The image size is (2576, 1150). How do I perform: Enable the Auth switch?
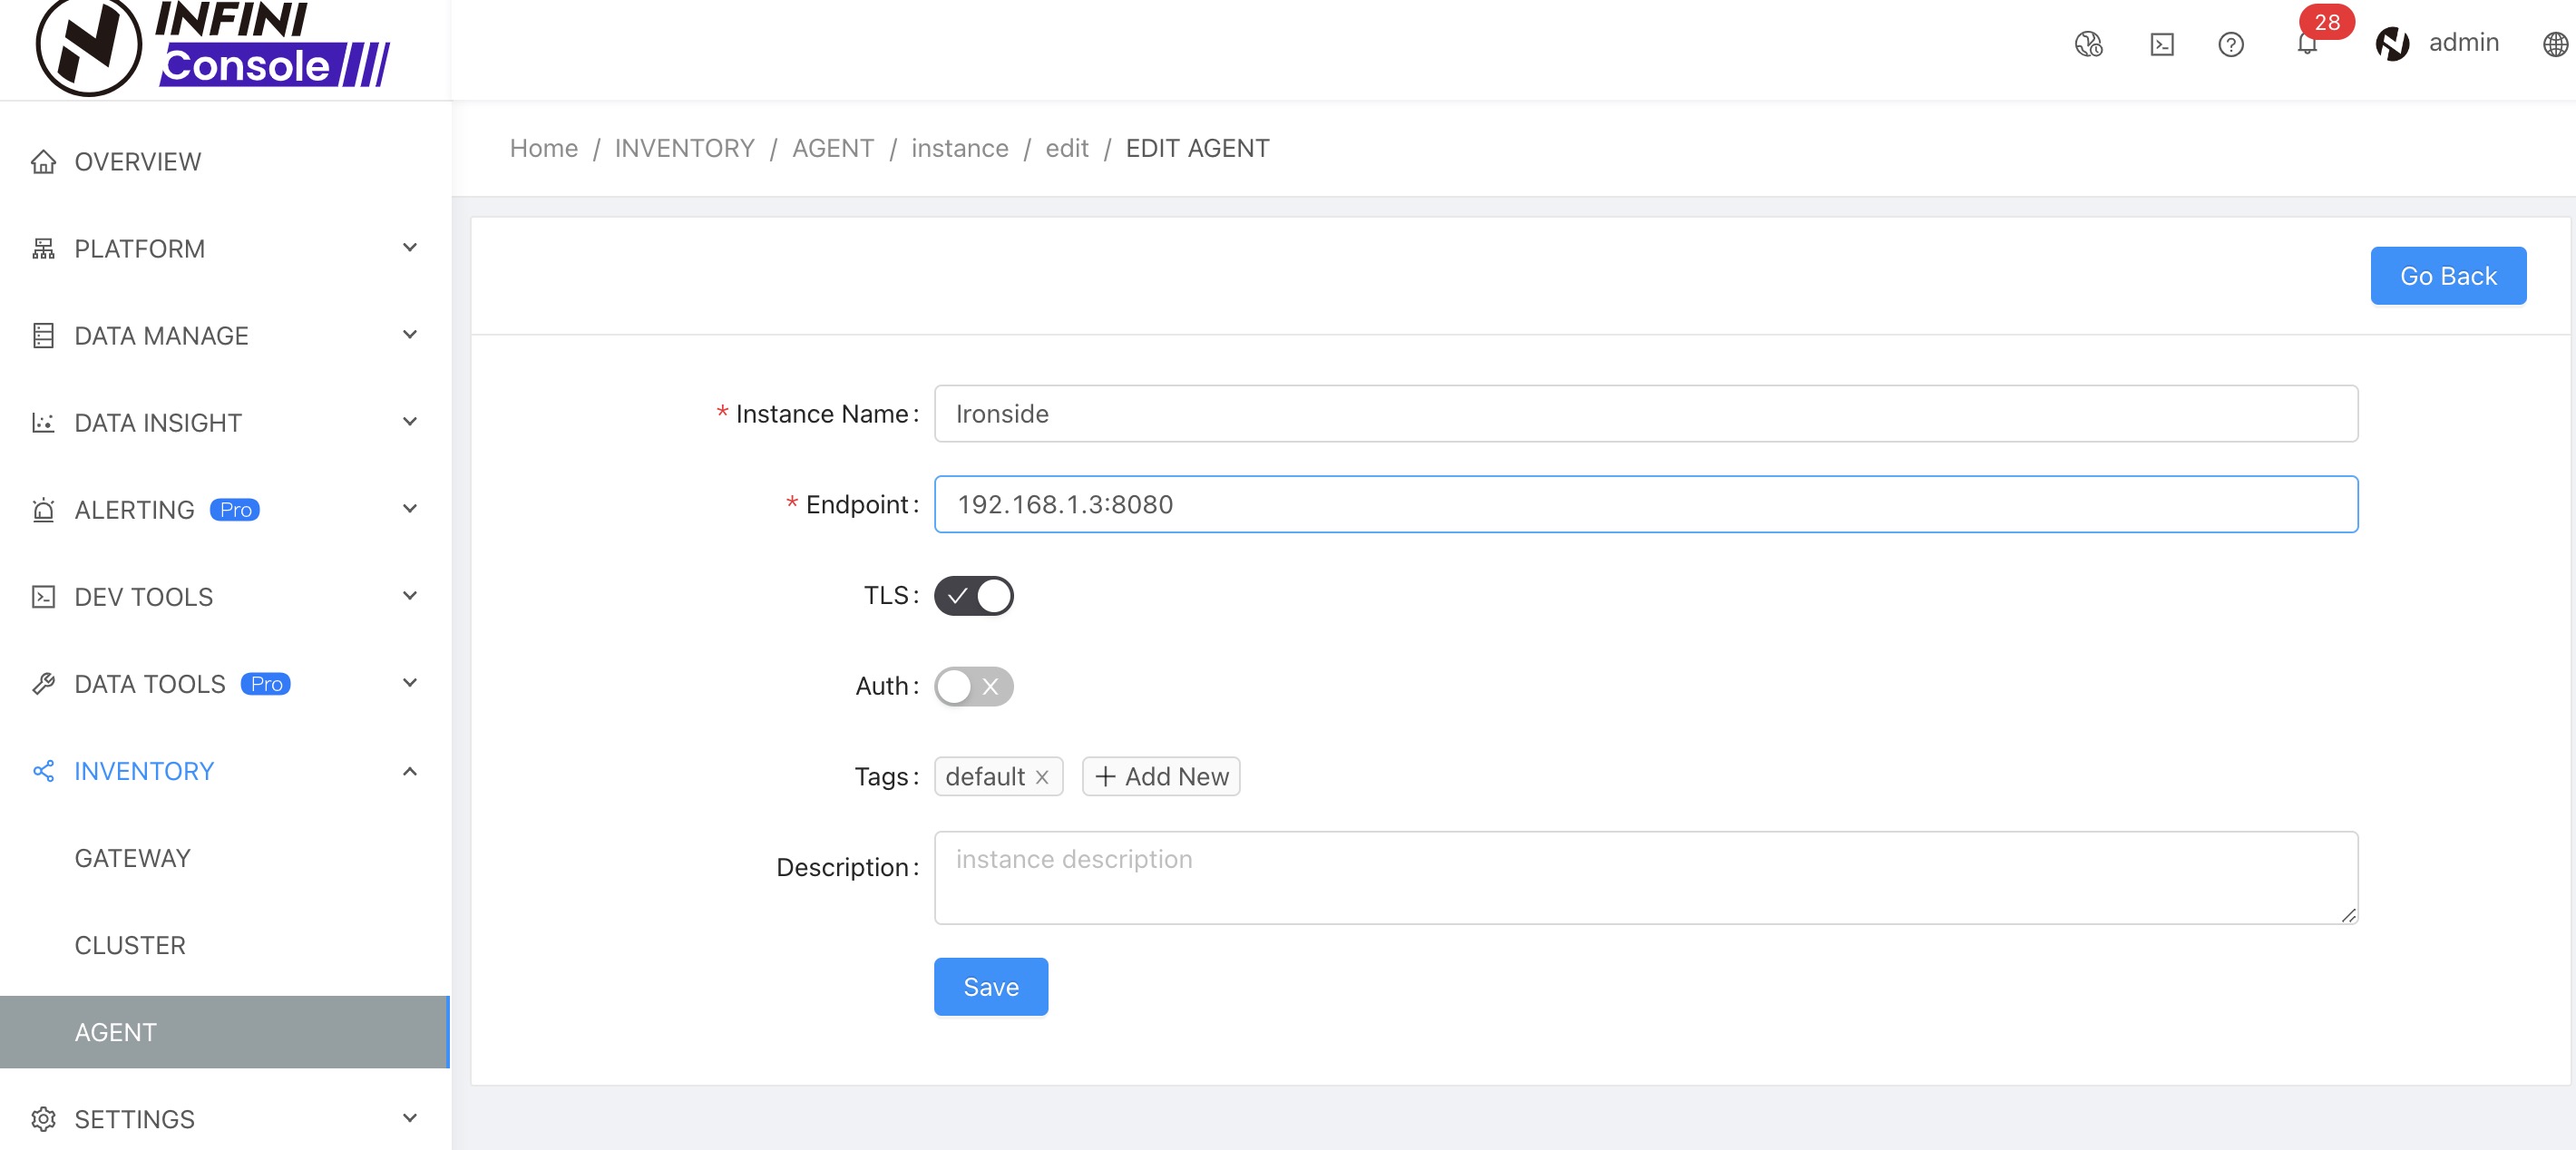click(973, 686)
